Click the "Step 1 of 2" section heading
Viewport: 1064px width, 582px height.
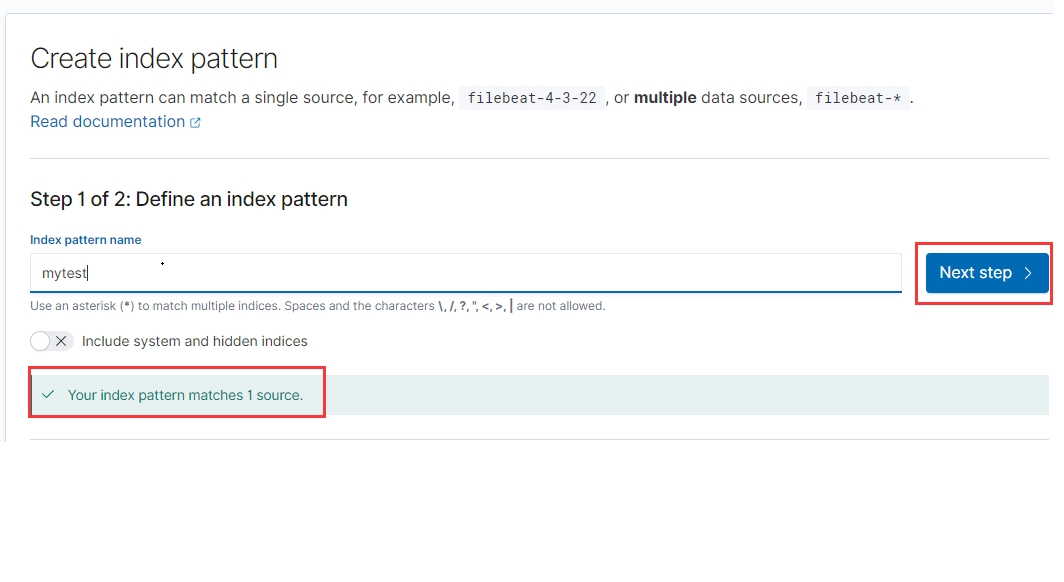[189, 199]
